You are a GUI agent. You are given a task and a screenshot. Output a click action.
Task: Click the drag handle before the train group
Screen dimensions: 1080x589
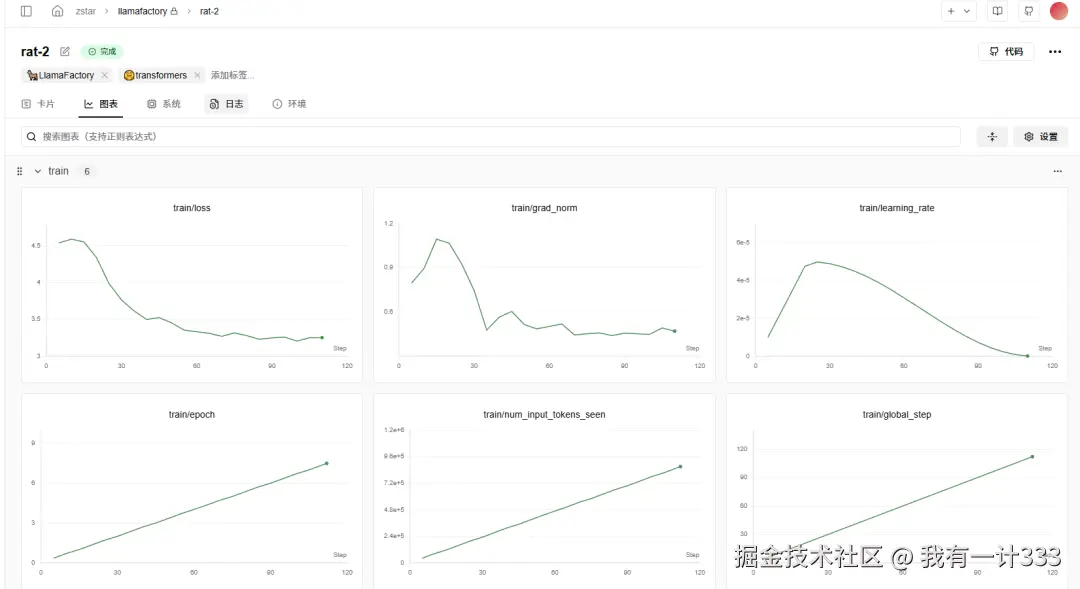(x=19, y=171)
